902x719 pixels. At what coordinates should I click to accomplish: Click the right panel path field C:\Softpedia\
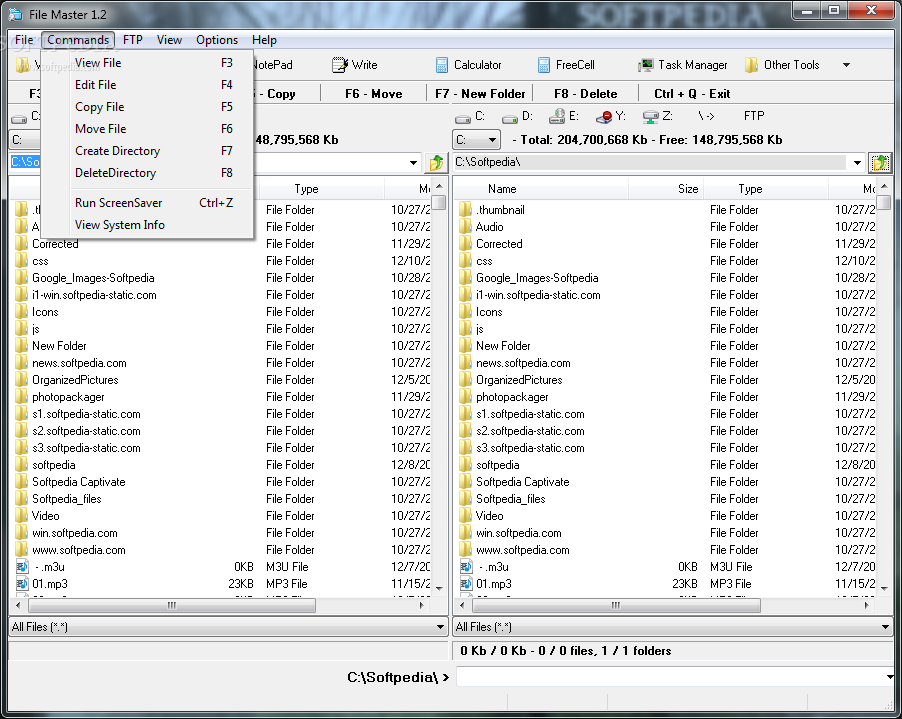pyautogui.click(x=652, y=163)
